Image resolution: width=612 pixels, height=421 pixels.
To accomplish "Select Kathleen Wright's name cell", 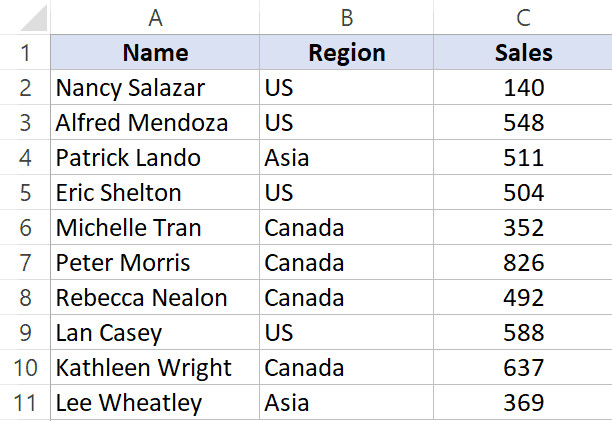I will pos(155,368).
